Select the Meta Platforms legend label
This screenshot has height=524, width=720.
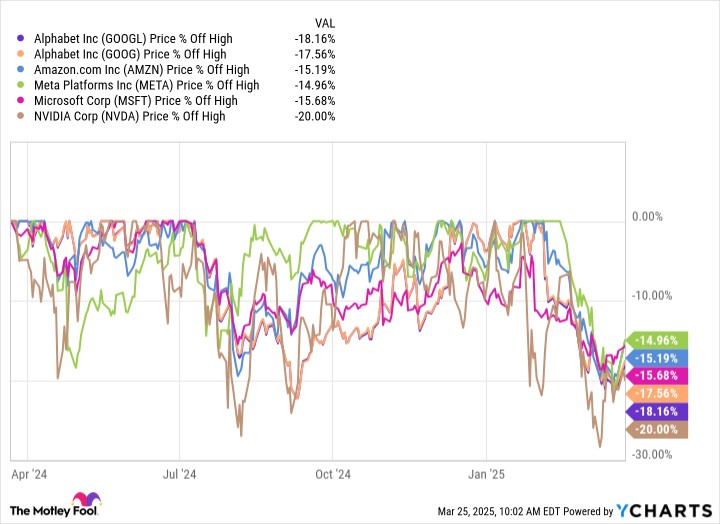[147, 85]
